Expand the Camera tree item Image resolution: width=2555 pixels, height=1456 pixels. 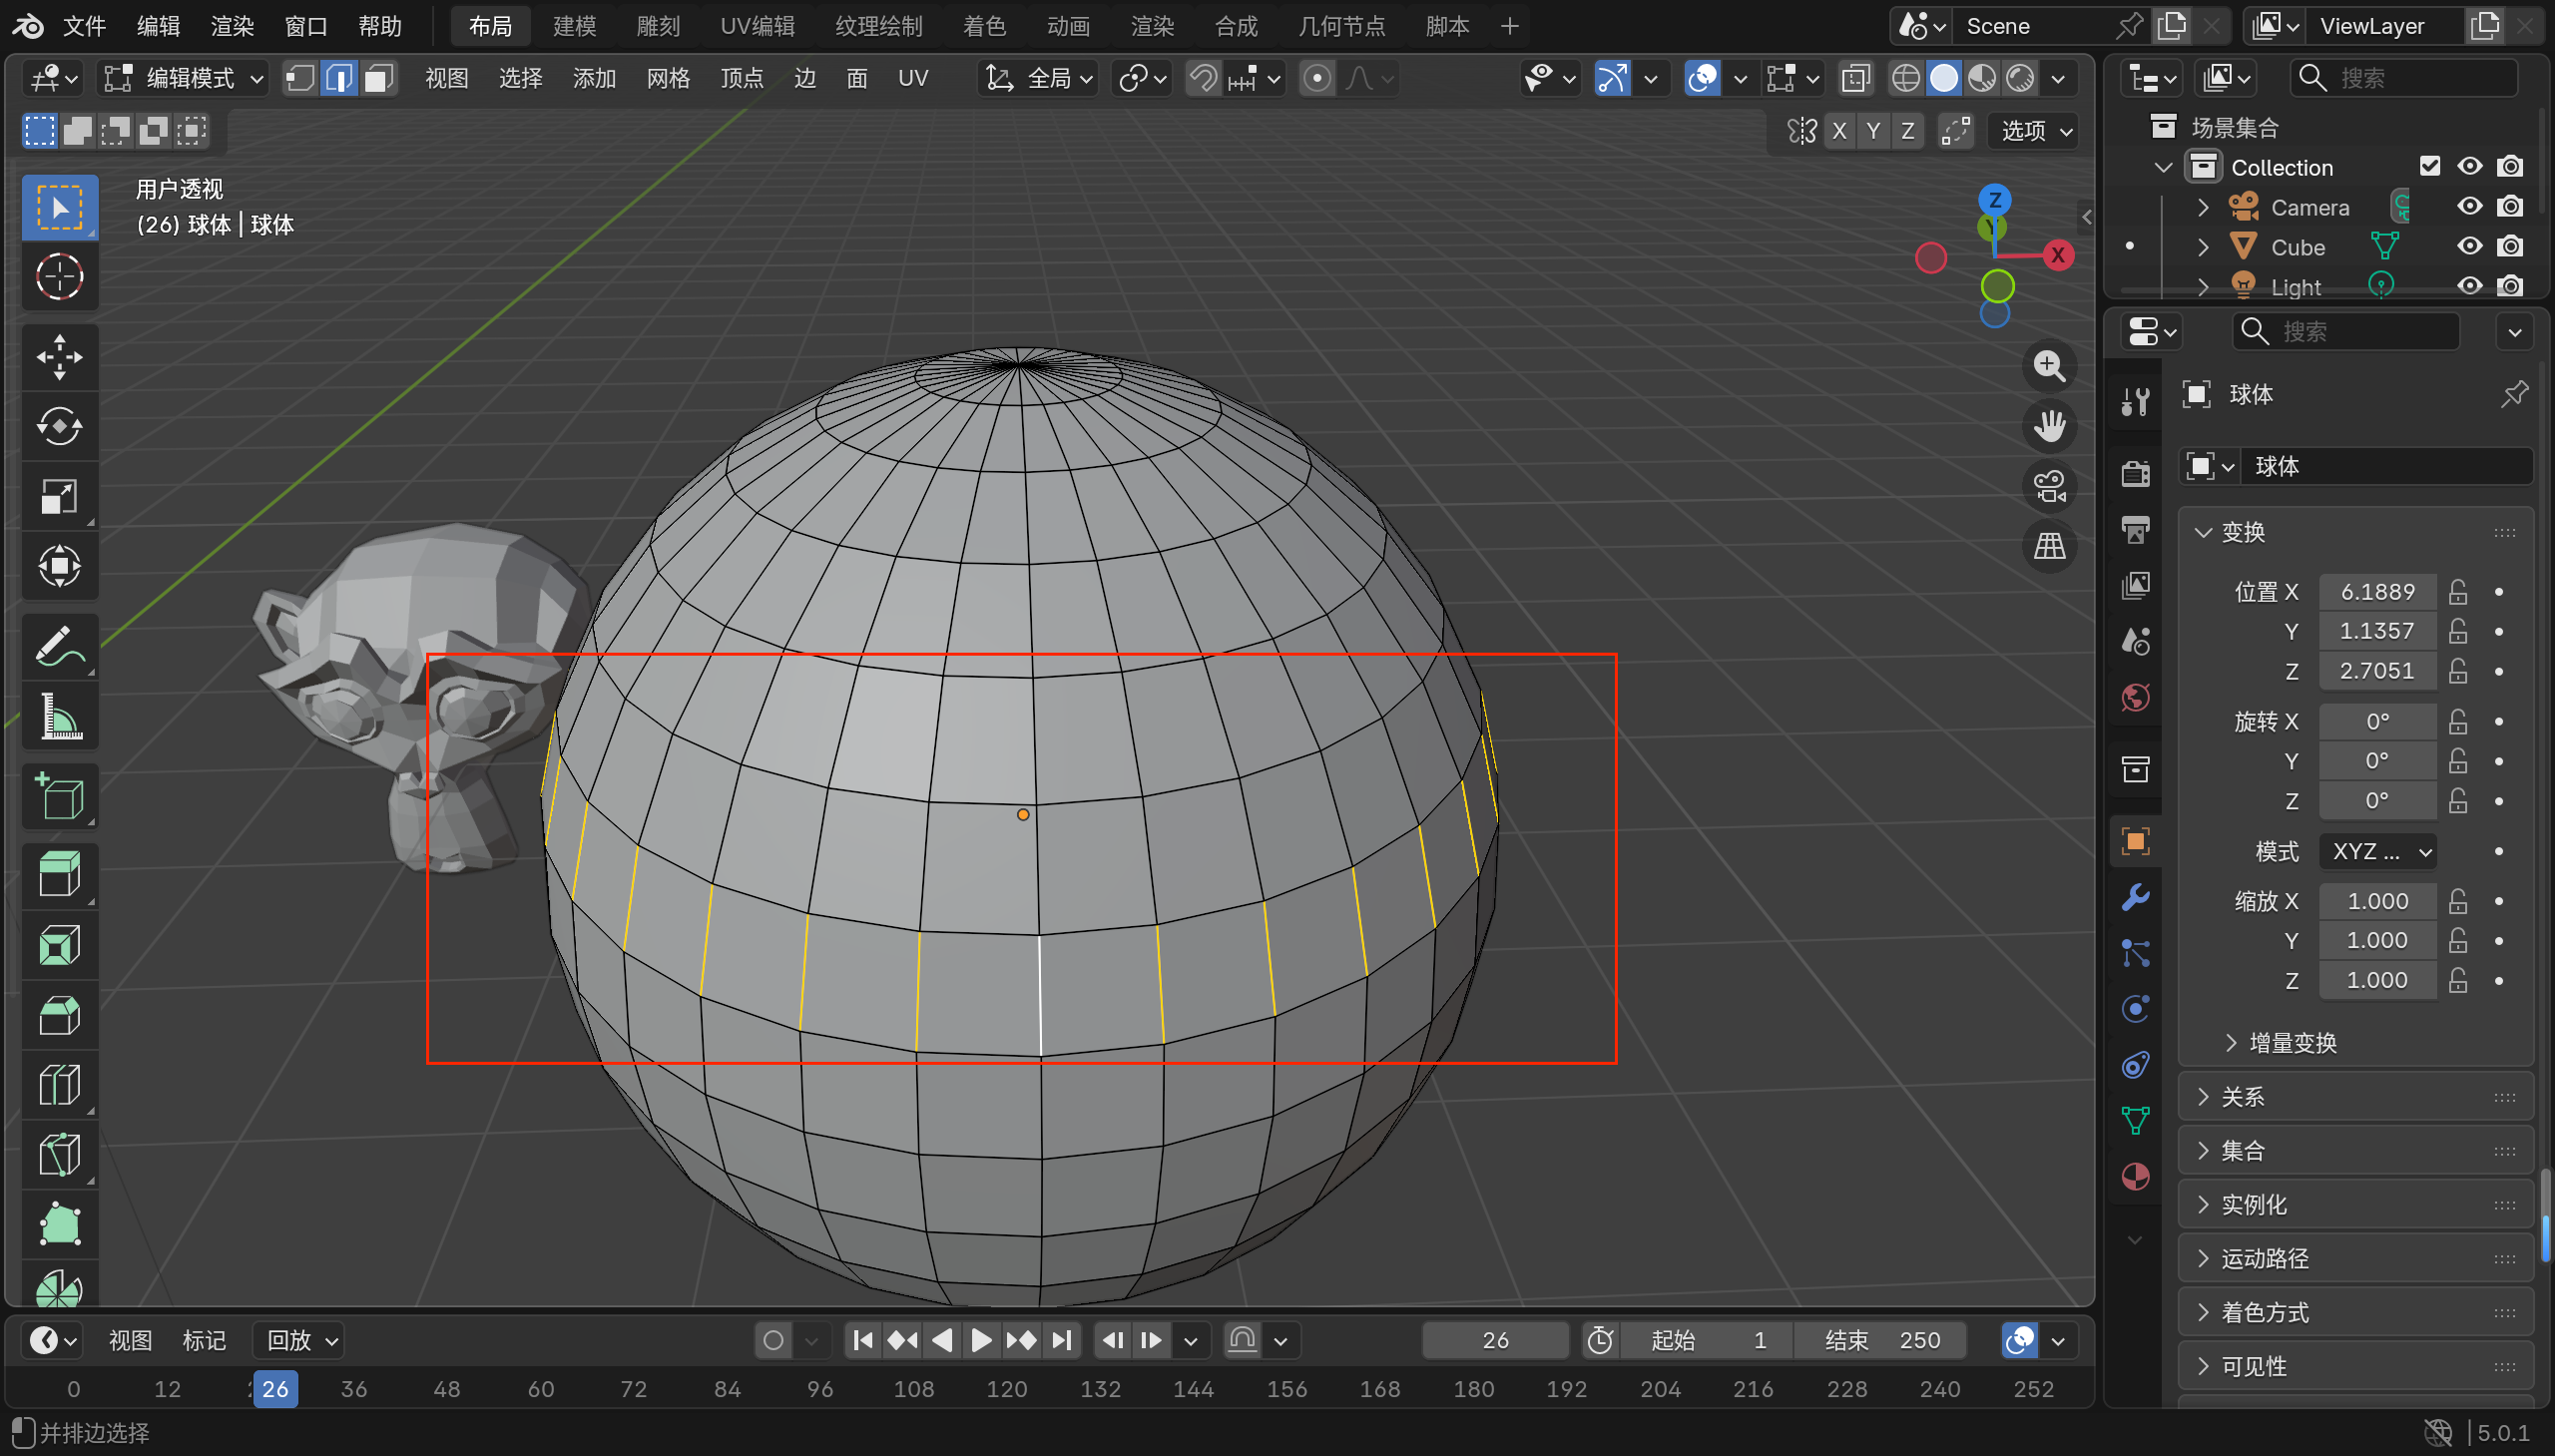click(2202, 207)
